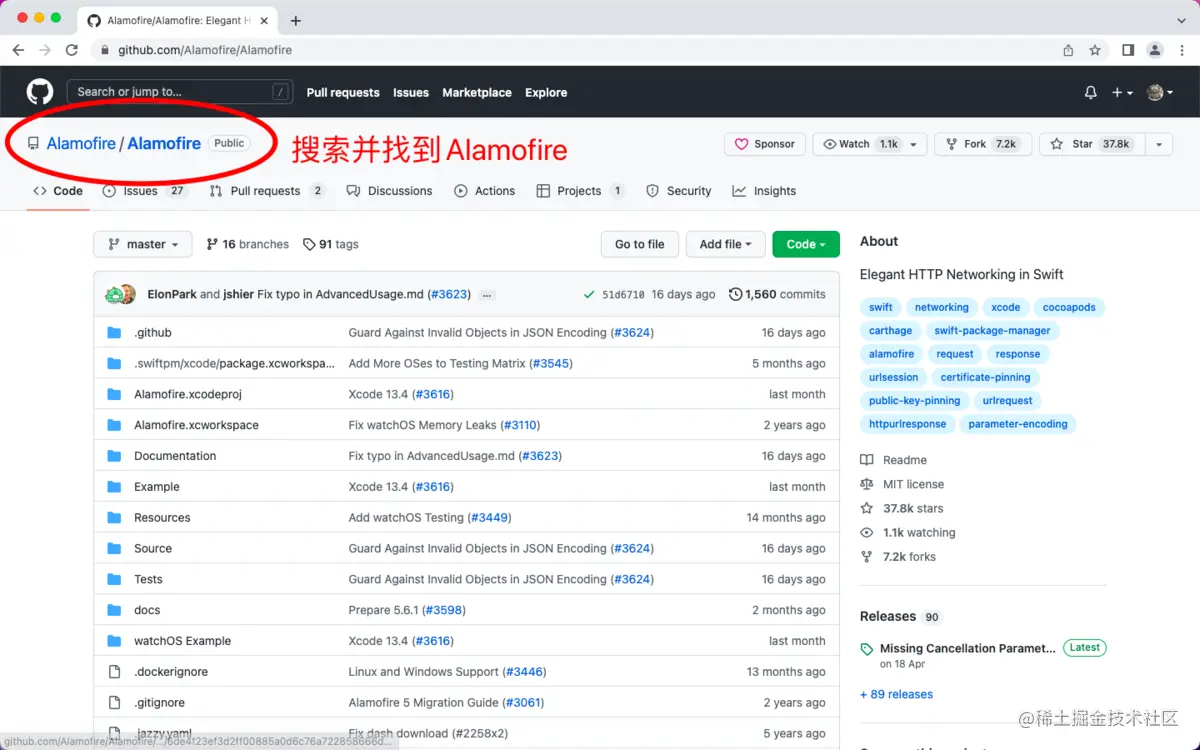
Task: Click the networking topic tag
Action: (942, 308)
